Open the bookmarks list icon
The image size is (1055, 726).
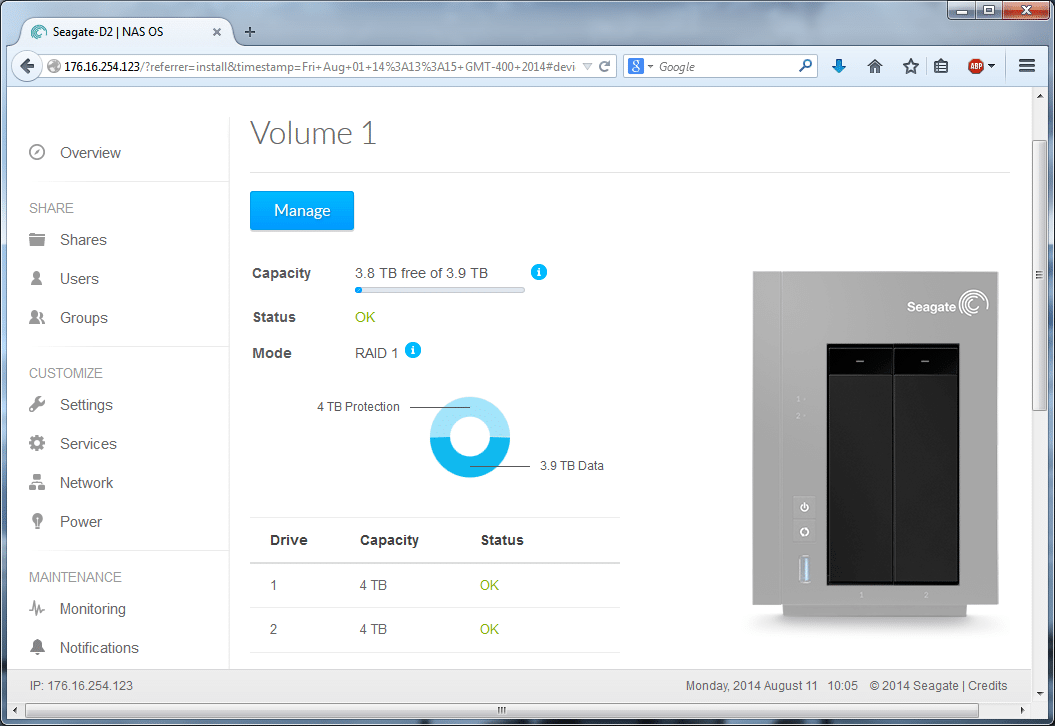[941, 66]
